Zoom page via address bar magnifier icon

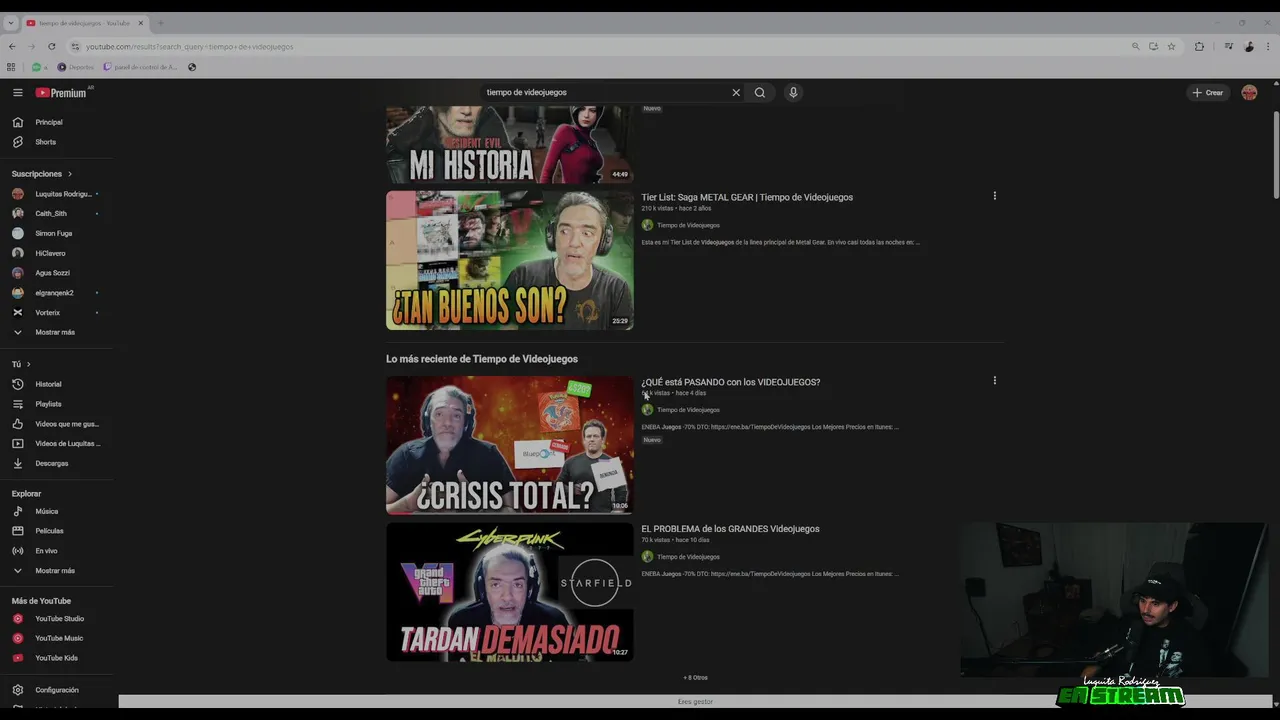point(1135,46)
